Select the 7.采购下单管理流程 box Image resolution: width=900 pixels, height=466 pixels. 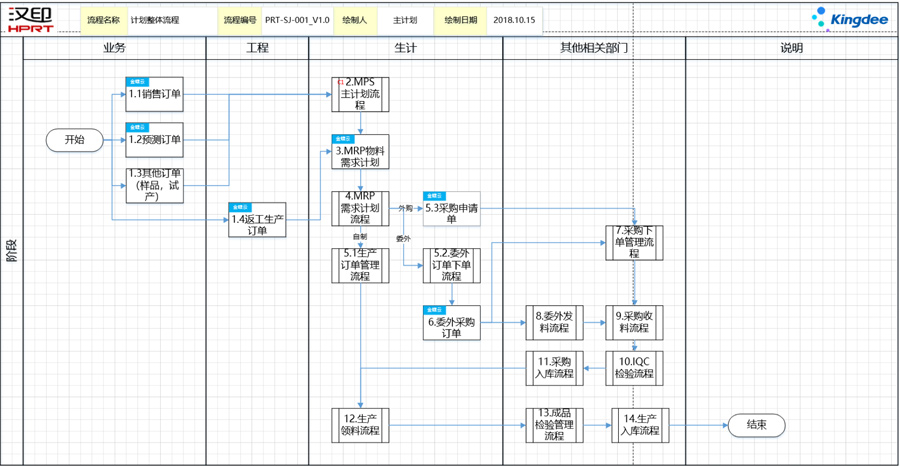634,243
